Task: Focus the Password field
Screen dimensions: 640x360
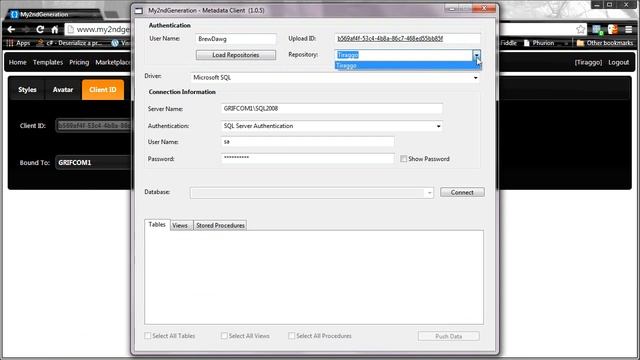Action: [307, 158]
